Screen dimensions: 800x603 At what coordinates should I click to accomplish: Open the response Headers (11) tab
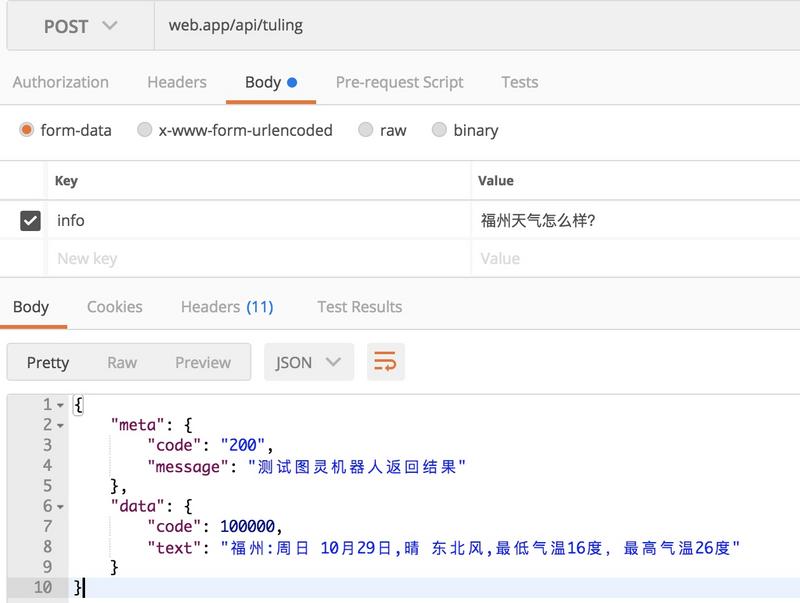click(x=227, y=307)
